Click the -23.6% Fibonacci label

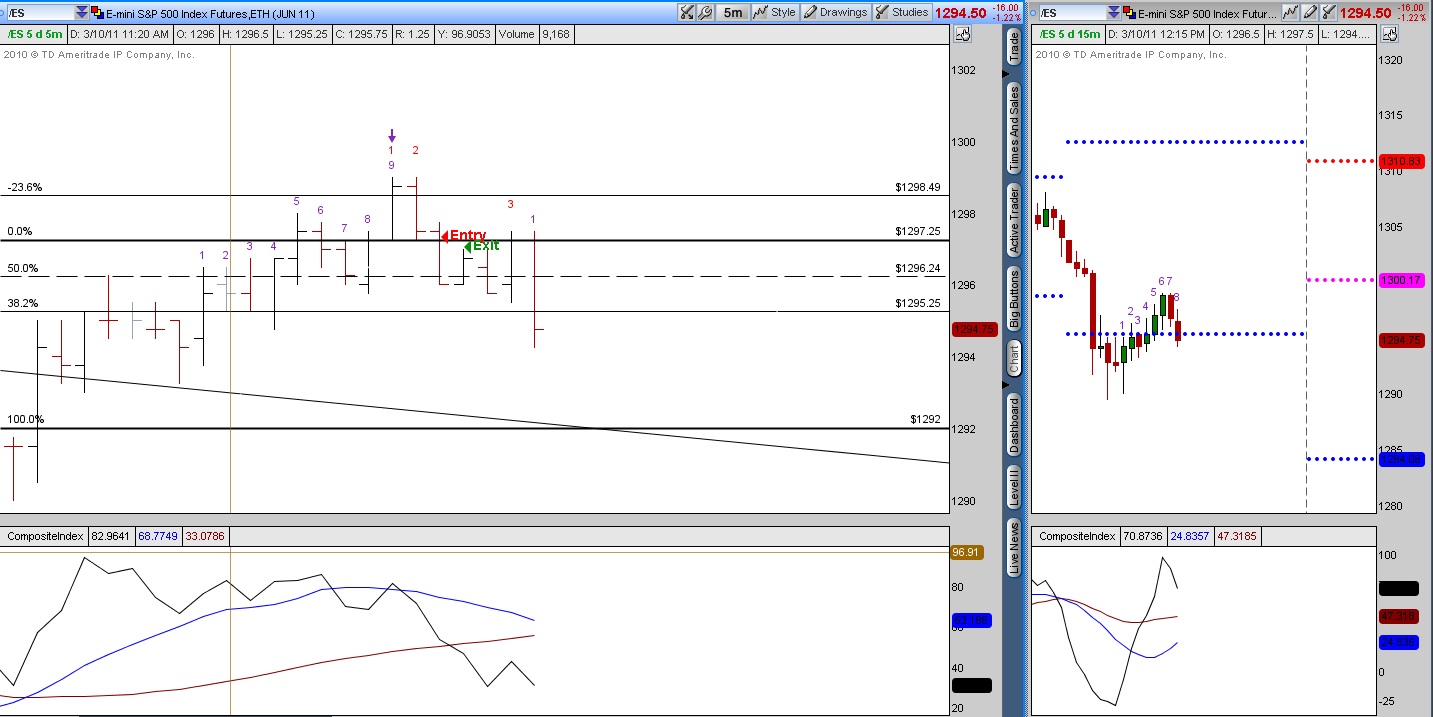tap(24, 187)
